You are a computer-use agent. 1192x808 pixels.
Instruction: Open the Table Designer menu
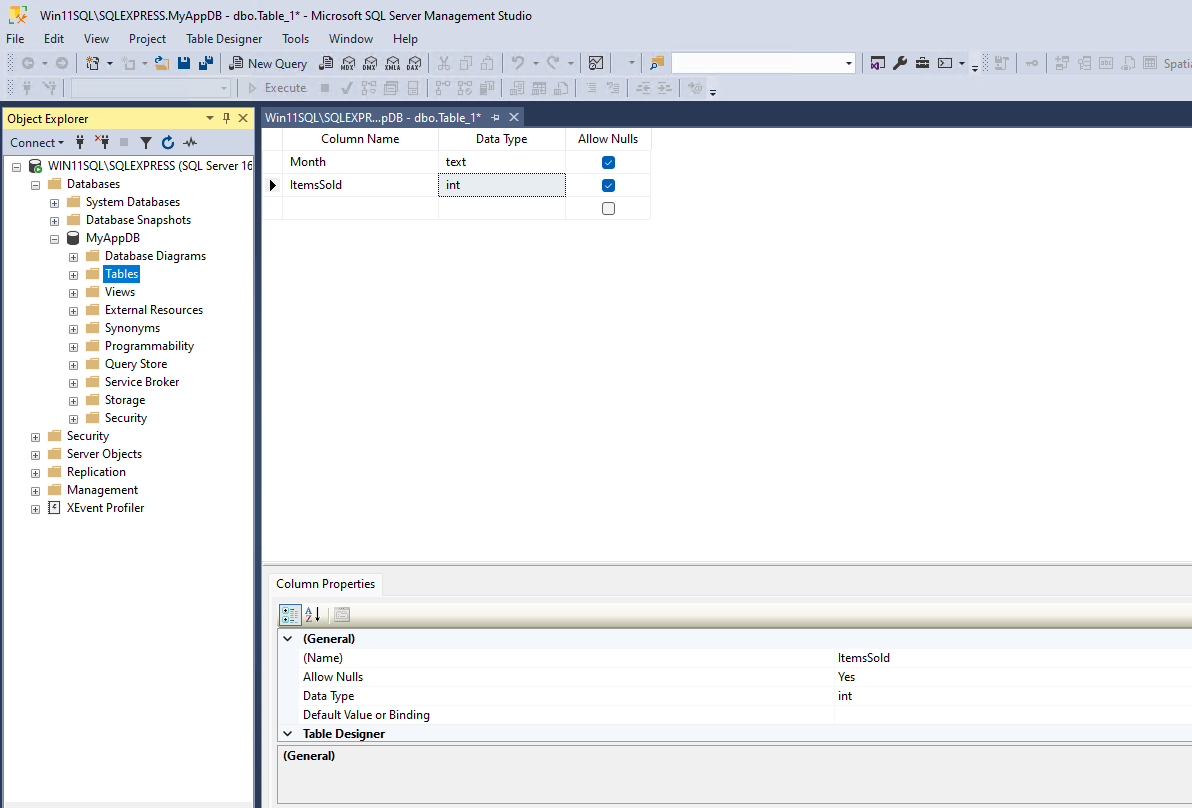pyautogui.click(x=224, y=39)
